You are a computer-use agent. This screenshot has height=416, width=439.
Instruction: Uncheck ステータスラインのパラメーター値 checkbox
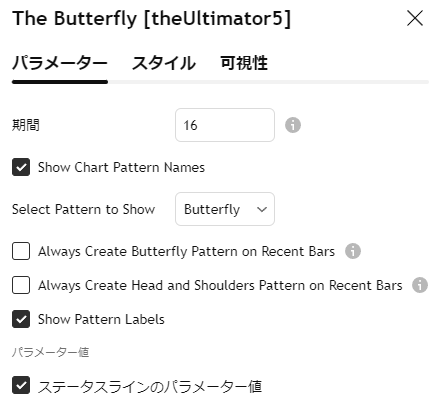tap(21, 386)
